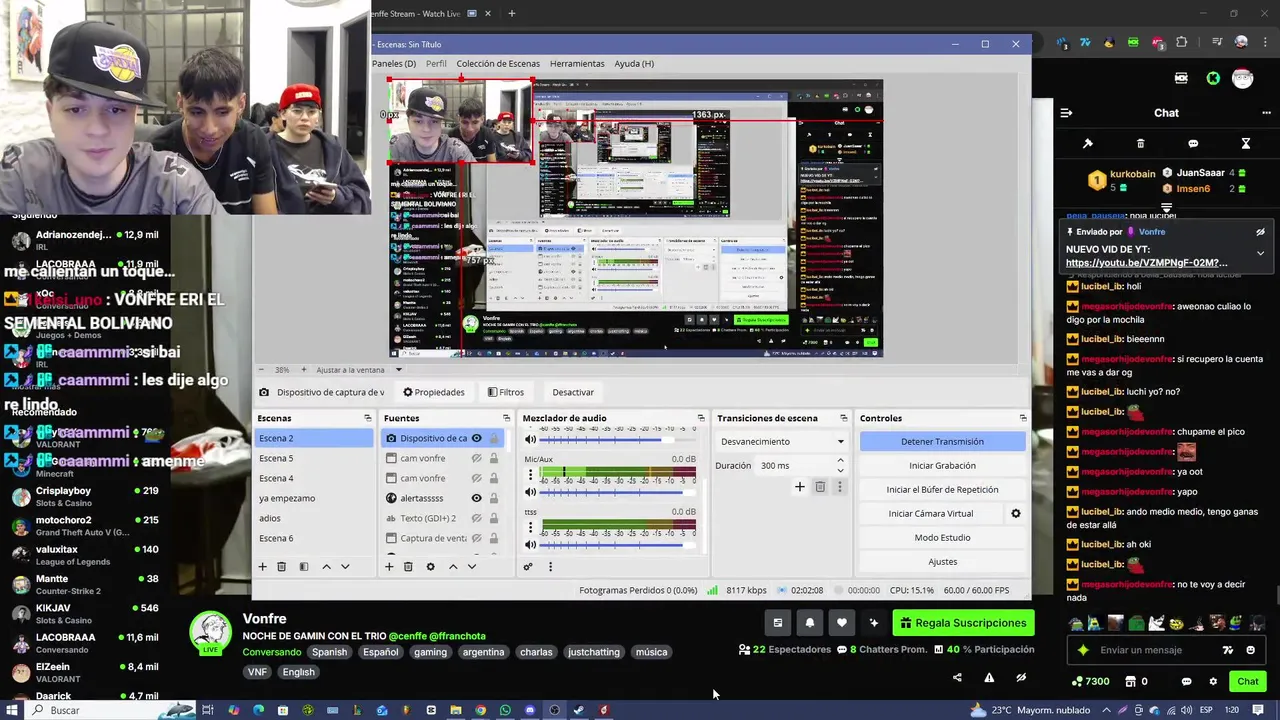Click Regala Suscripciones button
The width and height of the screenshot is (1280, 720).
tap(963, 623)
